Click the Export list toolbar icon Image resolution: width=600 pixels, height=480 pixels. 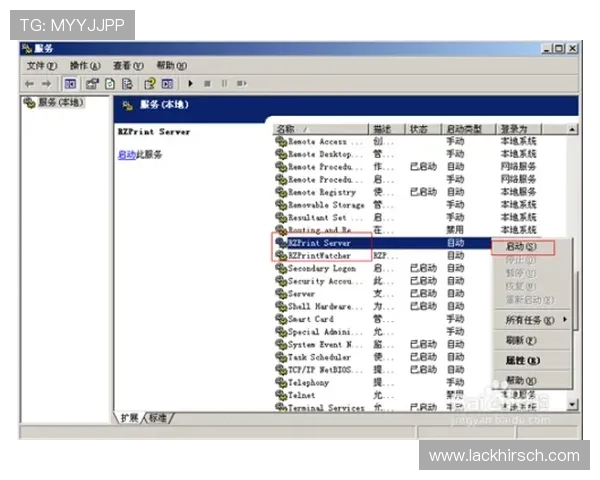pos(127,83)
